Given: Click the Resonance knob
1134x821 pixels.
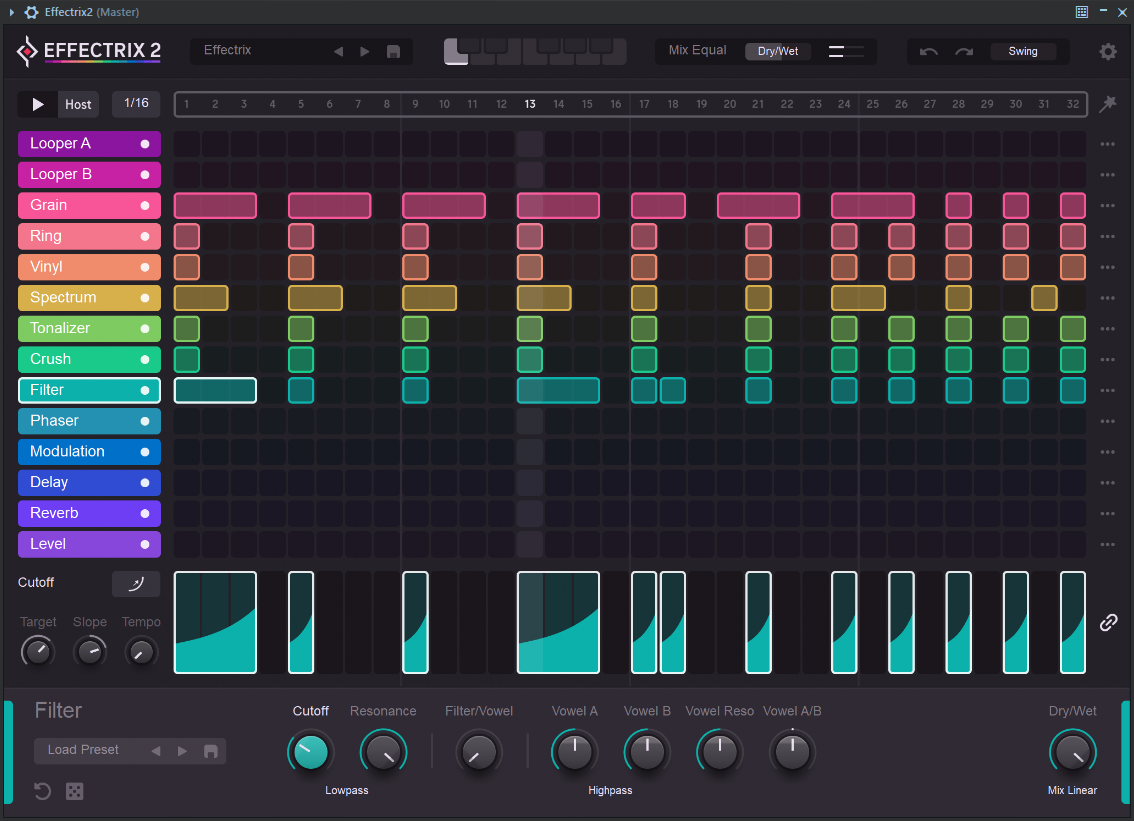Looking at the screenshot, I should (383, 753).
